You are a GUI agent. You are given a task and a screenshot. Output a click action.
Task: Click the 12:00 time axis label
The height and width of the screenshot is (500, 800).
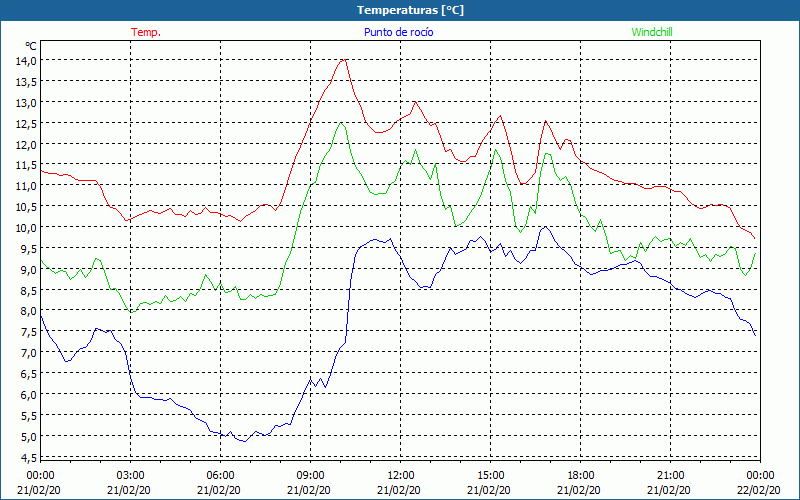coord(401,476)
